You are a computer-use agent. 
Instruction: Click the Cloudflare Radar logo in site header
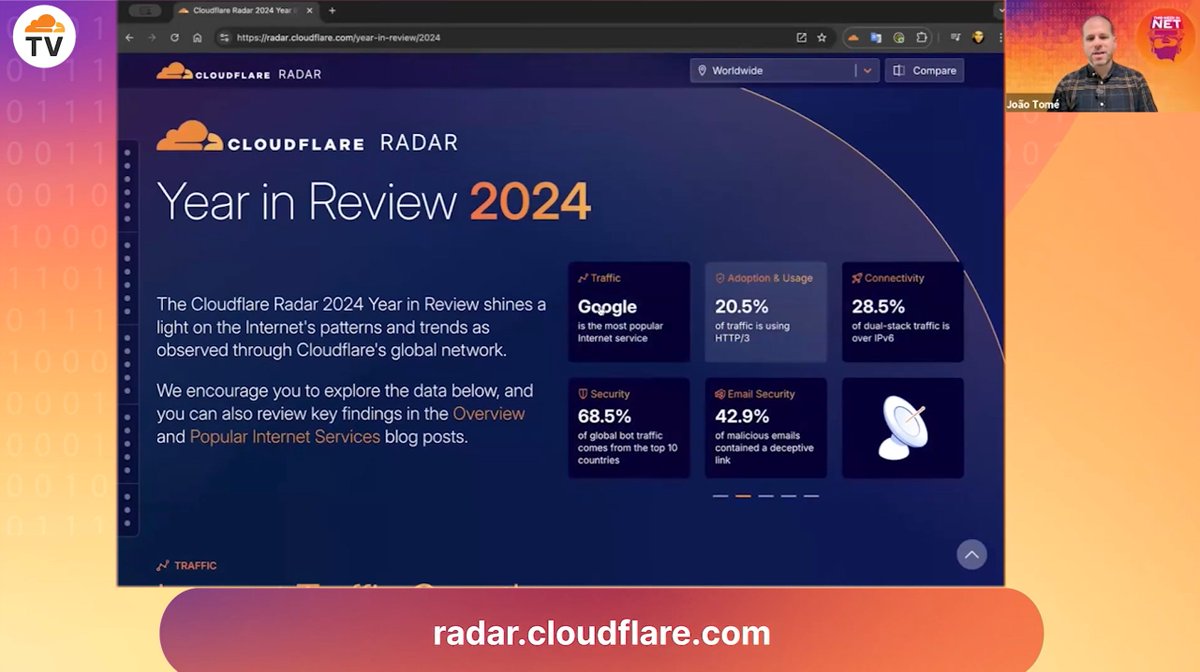(239, 71)
